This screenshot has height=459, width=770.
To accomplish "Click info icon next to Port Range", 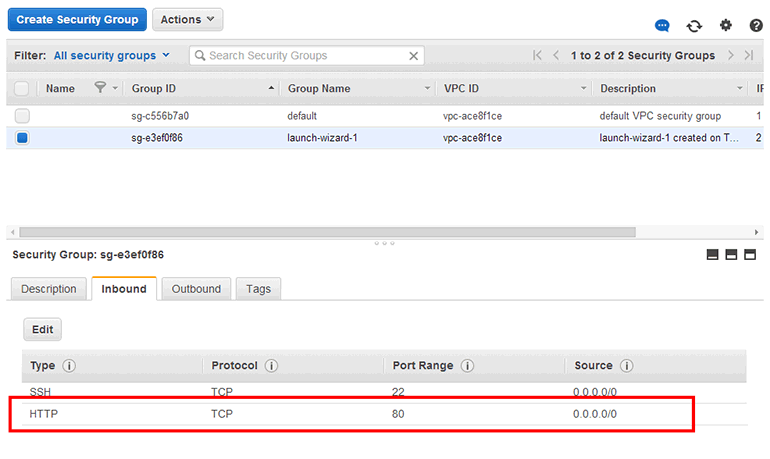I will pyautogui.click(x=467, y=366).
